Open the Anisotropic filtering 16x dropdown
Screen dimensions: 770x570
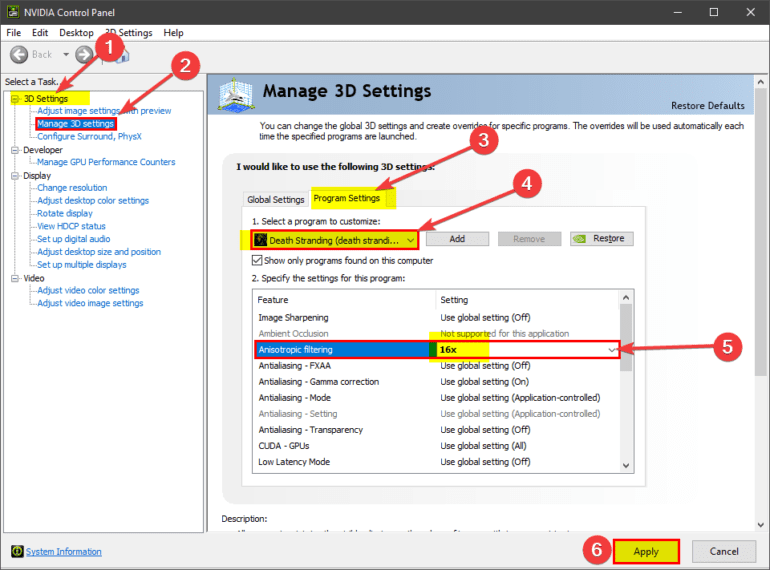[x=611, y=350]
